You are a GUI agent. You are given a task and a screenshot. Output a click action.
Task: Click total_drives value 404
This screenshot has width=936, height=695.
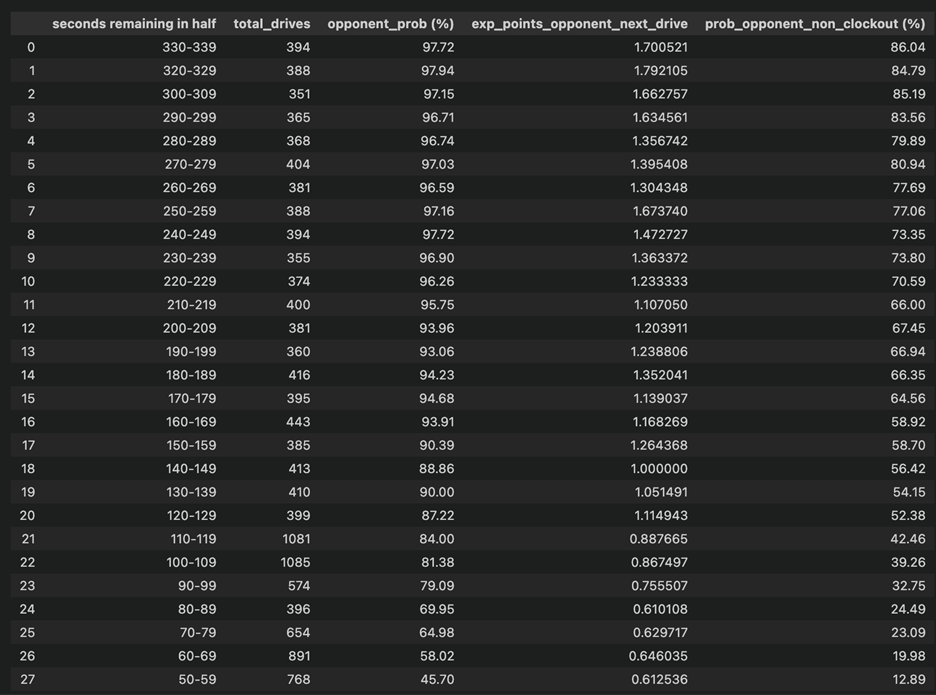tap(298, 164)
